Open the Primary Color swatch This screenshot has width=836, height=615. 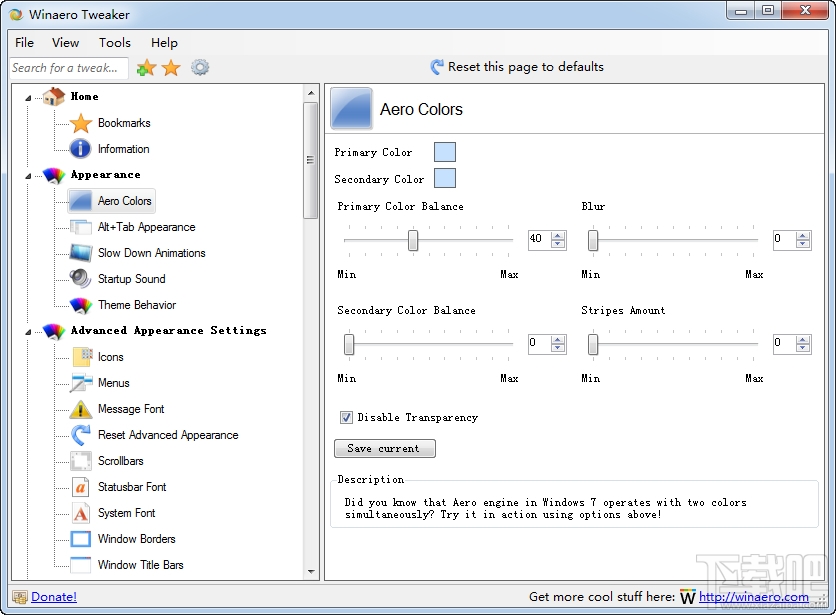tap(445, 152)
